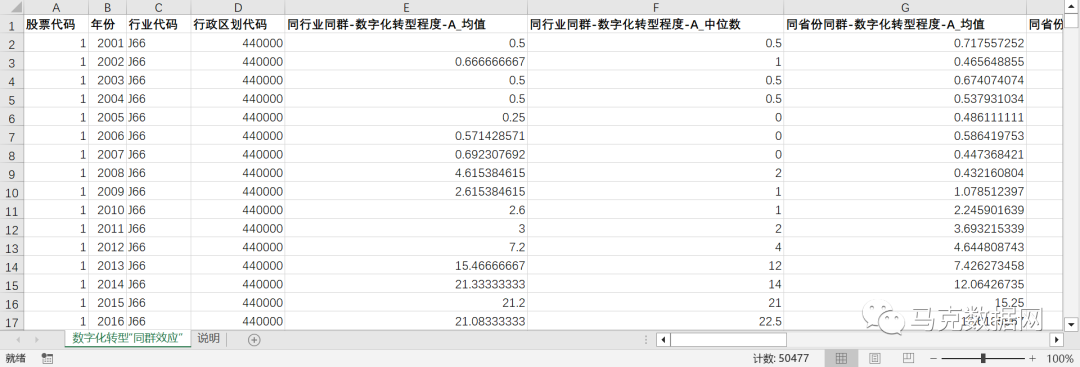Click 同省份同群-数字化转型程度-A_均值 header cell
The height and width of the screenshot is (367, 1080).
click(x=905, y=25)
